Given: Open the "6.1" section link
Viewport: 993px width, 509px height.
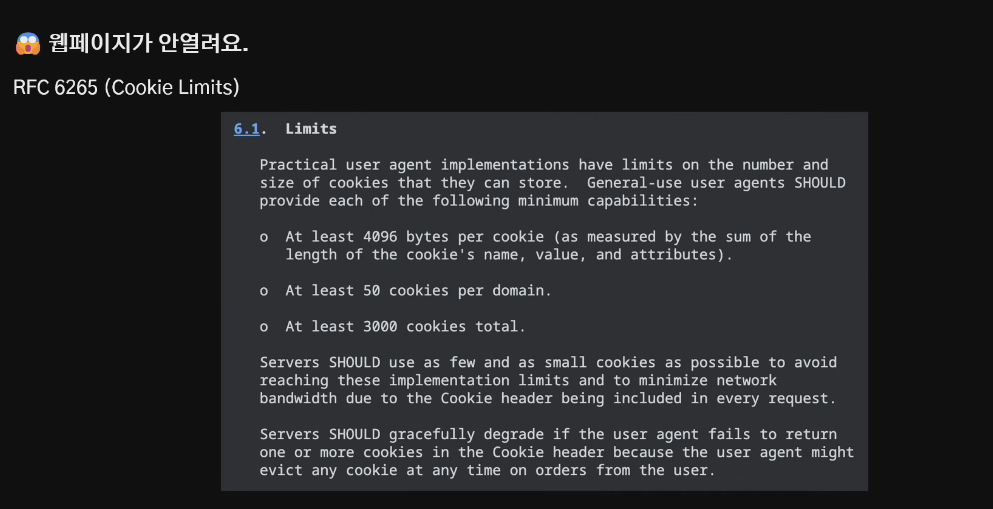Looking at the screenshot, I should pos(246,129).
